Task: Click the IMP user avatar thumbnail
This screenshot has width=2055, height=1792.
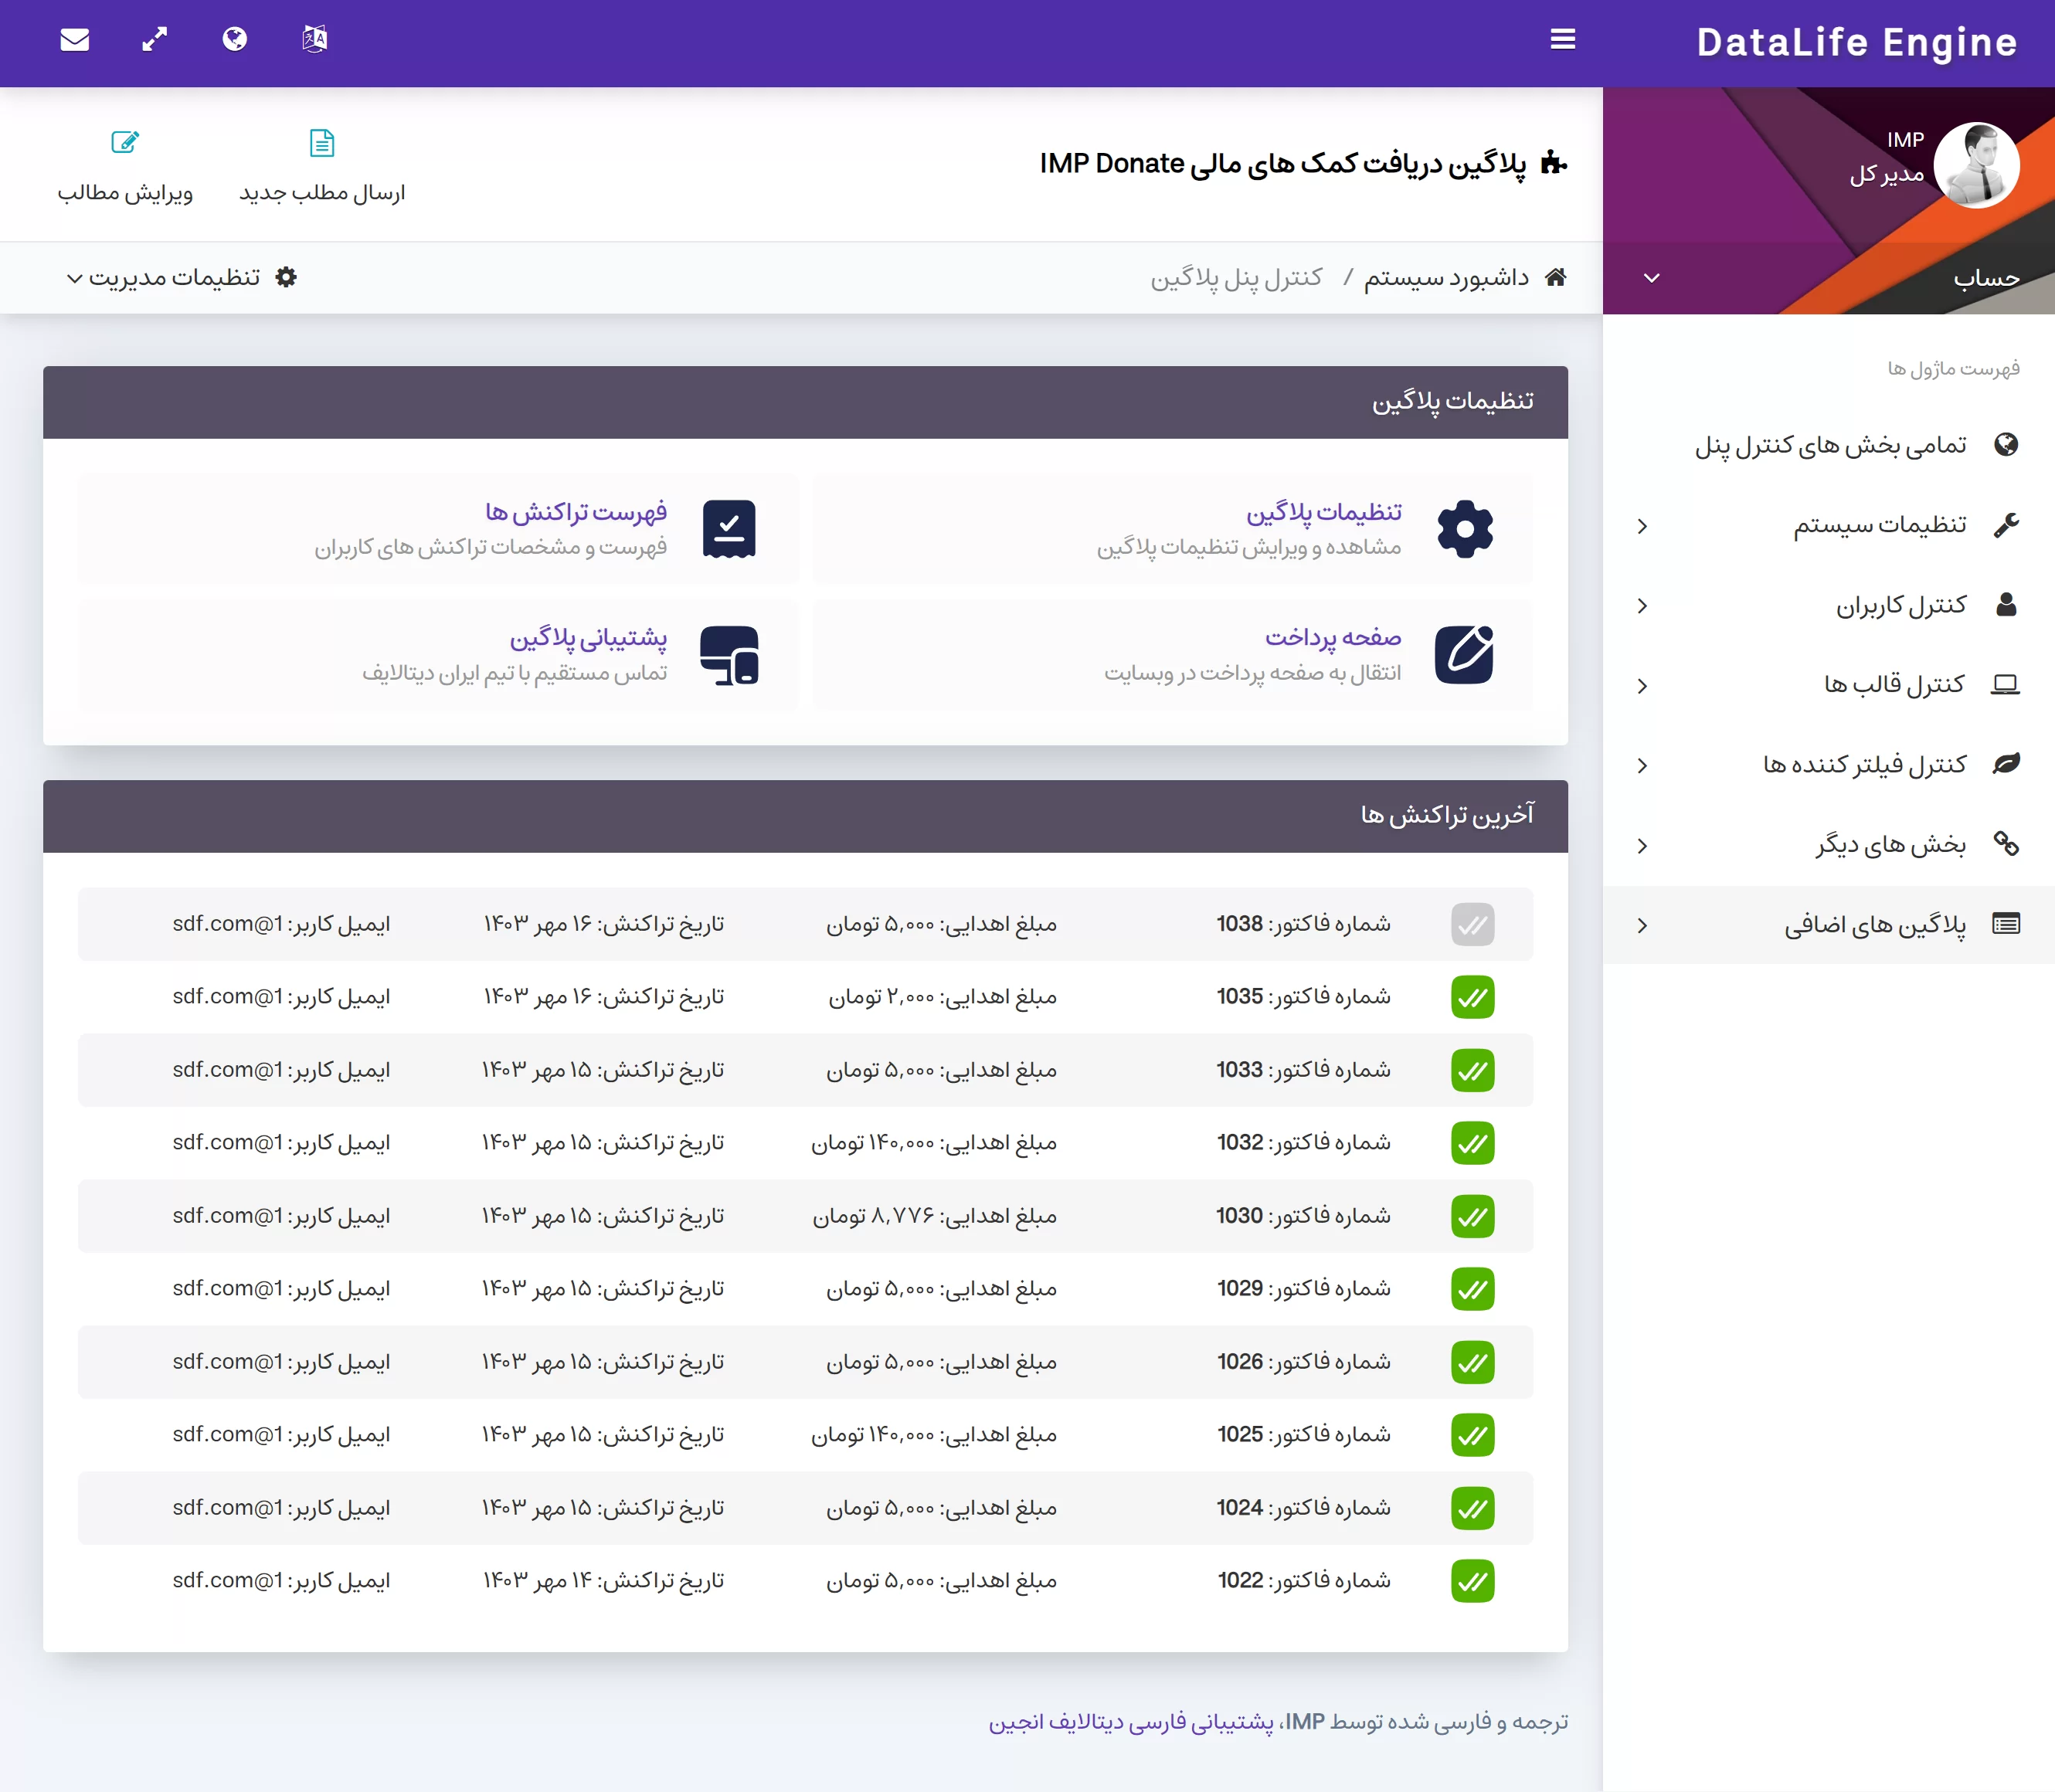Action: click(x=1976, y=166)
